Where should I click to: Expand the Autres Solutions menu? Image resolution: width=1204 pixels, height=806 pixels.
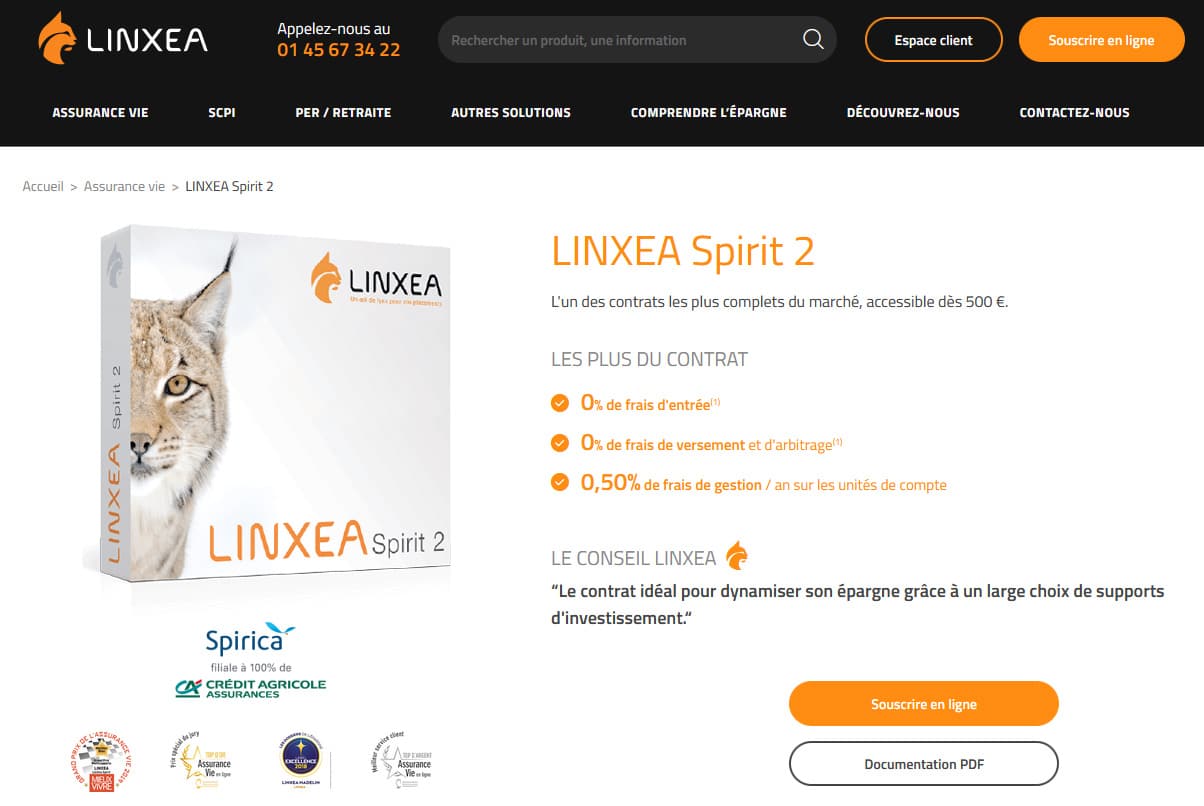511,113
